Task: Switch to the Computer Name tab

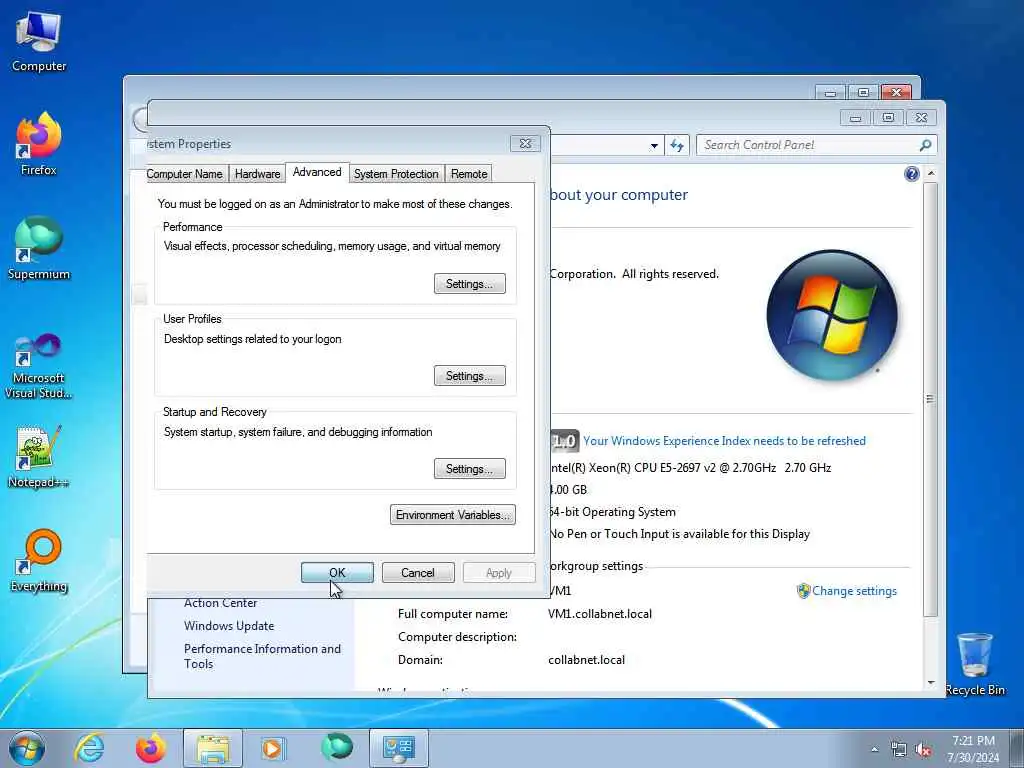Action: [x=184, y=174]
